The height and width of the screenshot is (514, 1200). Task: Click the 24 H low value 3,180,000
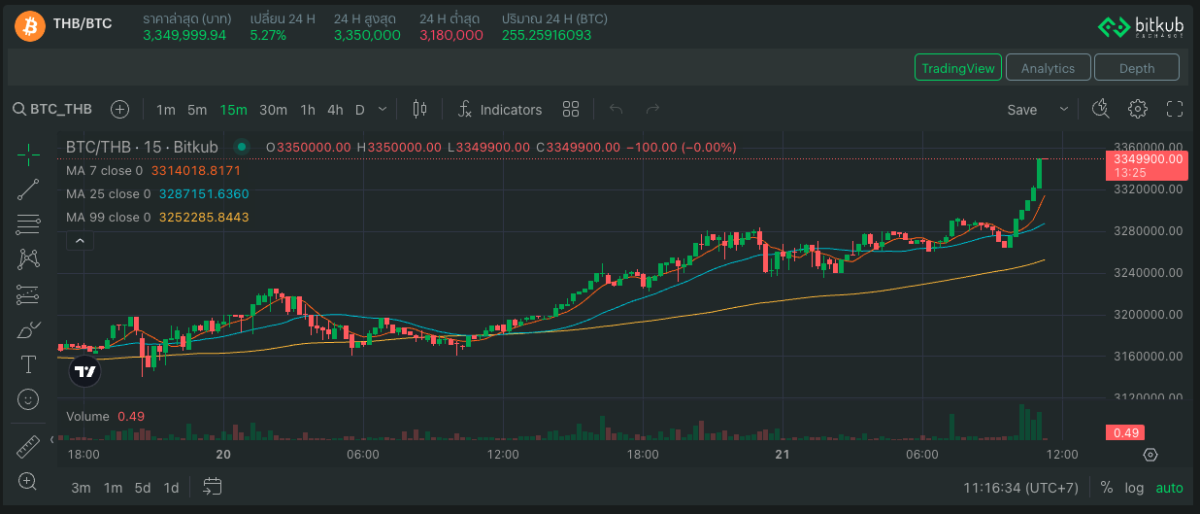pyautogui.click(x=451, y=35)
